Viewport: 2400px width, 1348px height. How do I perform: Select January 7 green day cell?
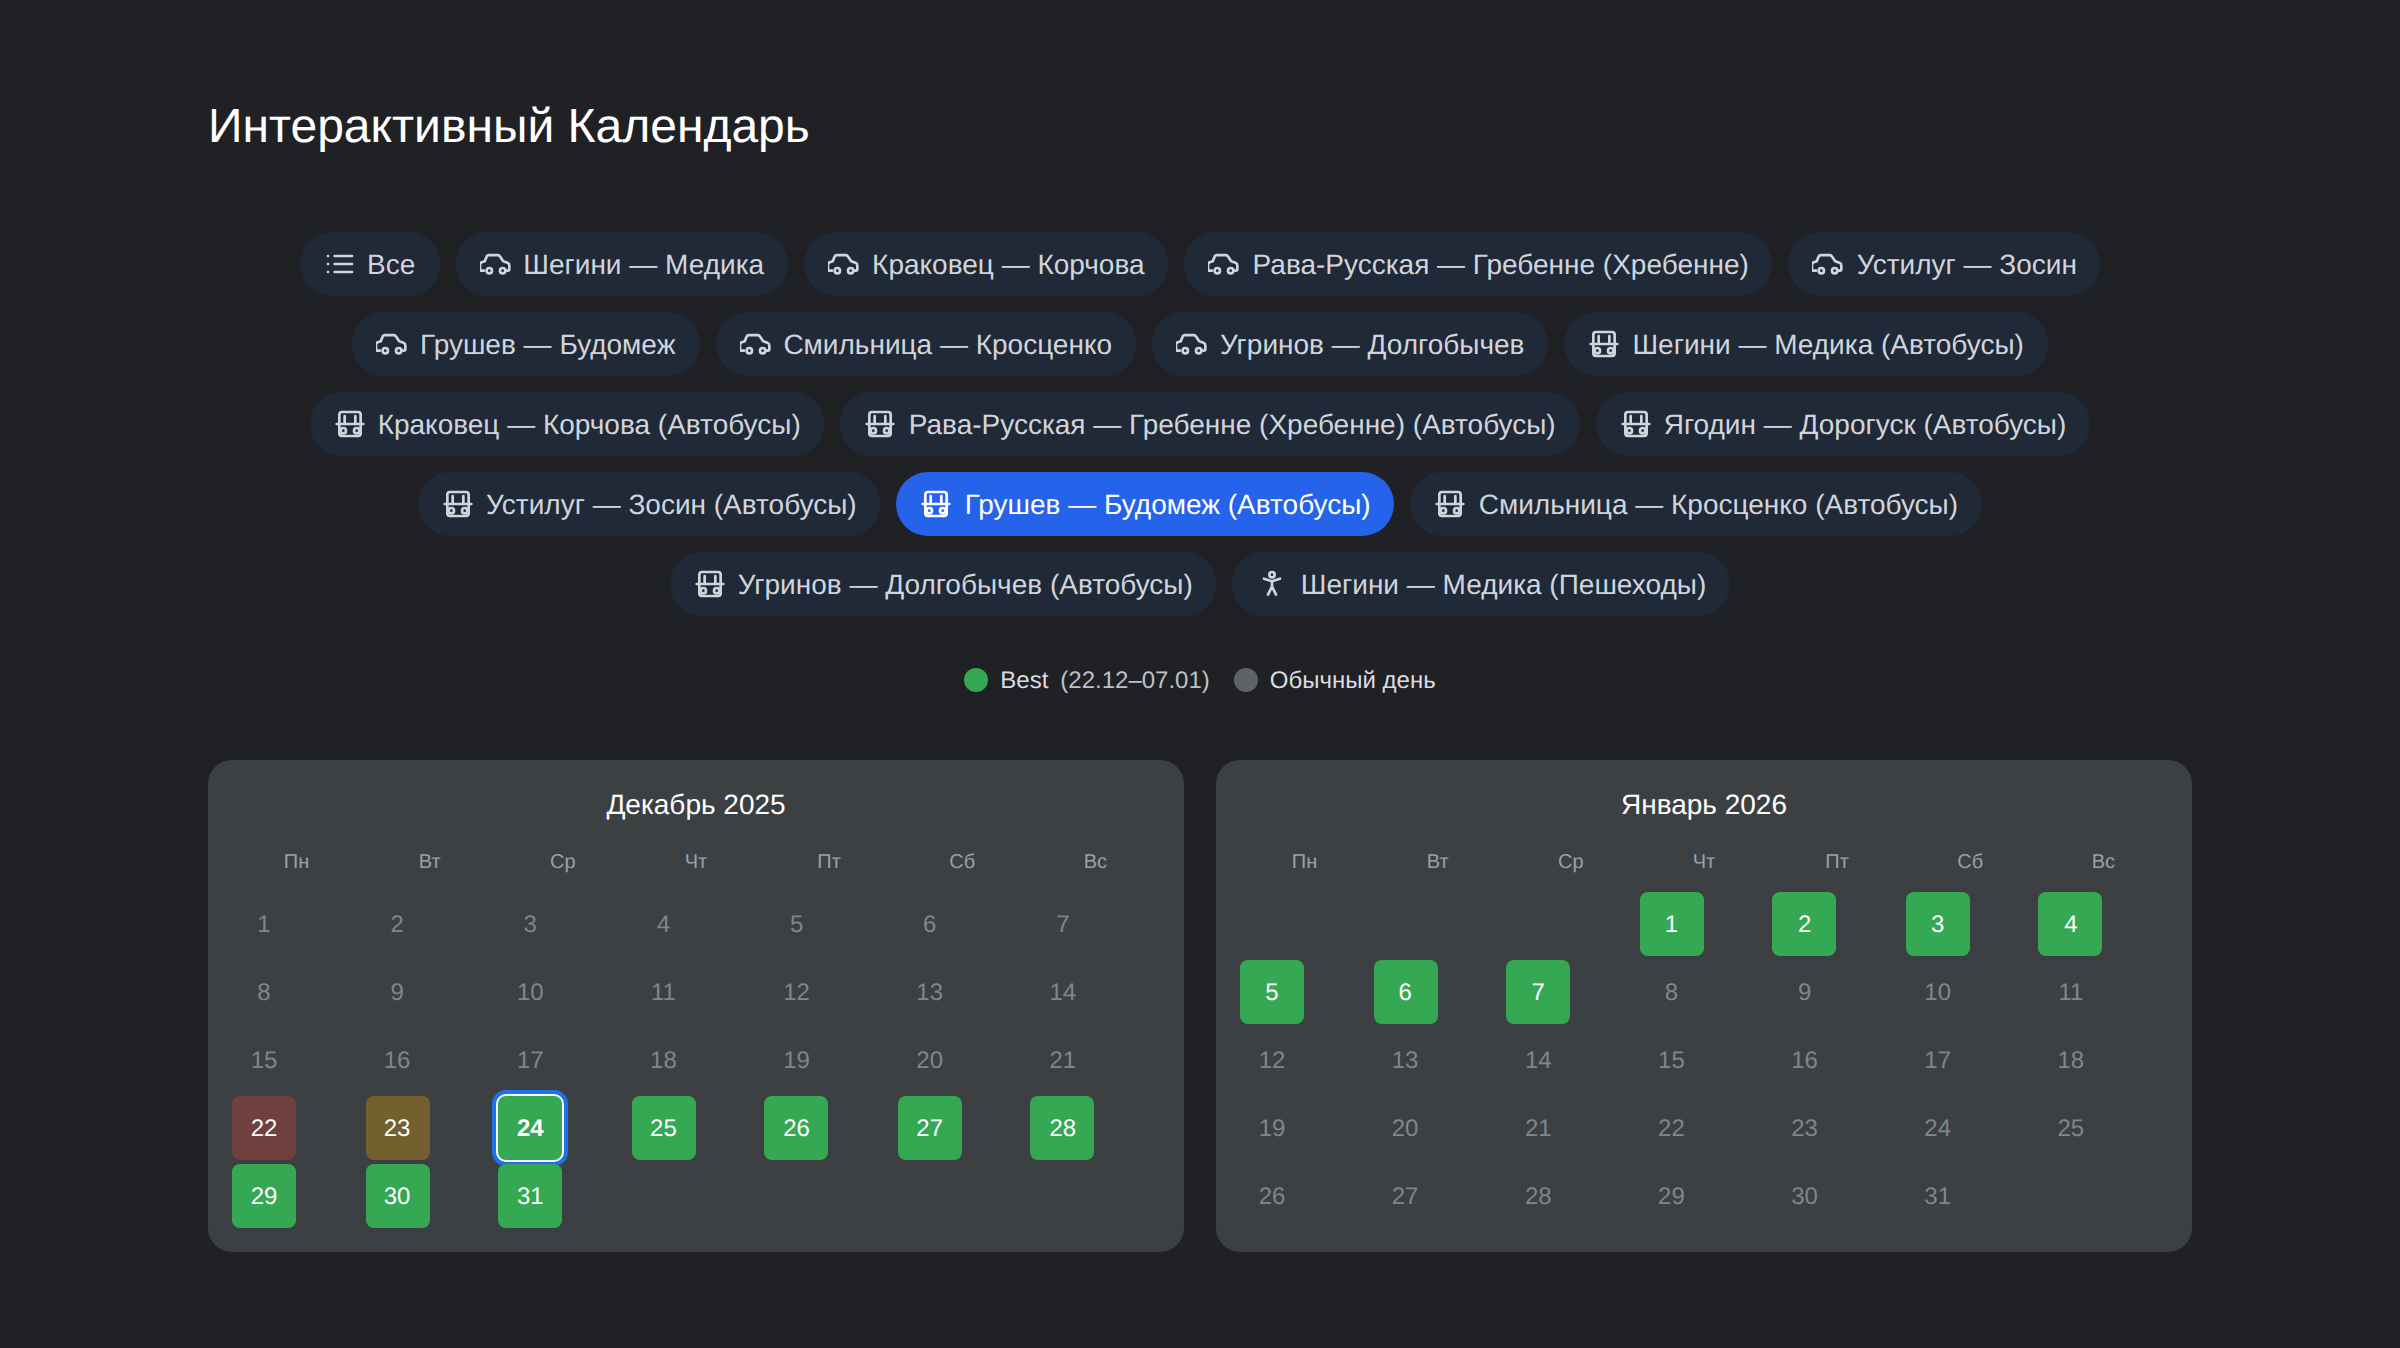click(1537, 992)
